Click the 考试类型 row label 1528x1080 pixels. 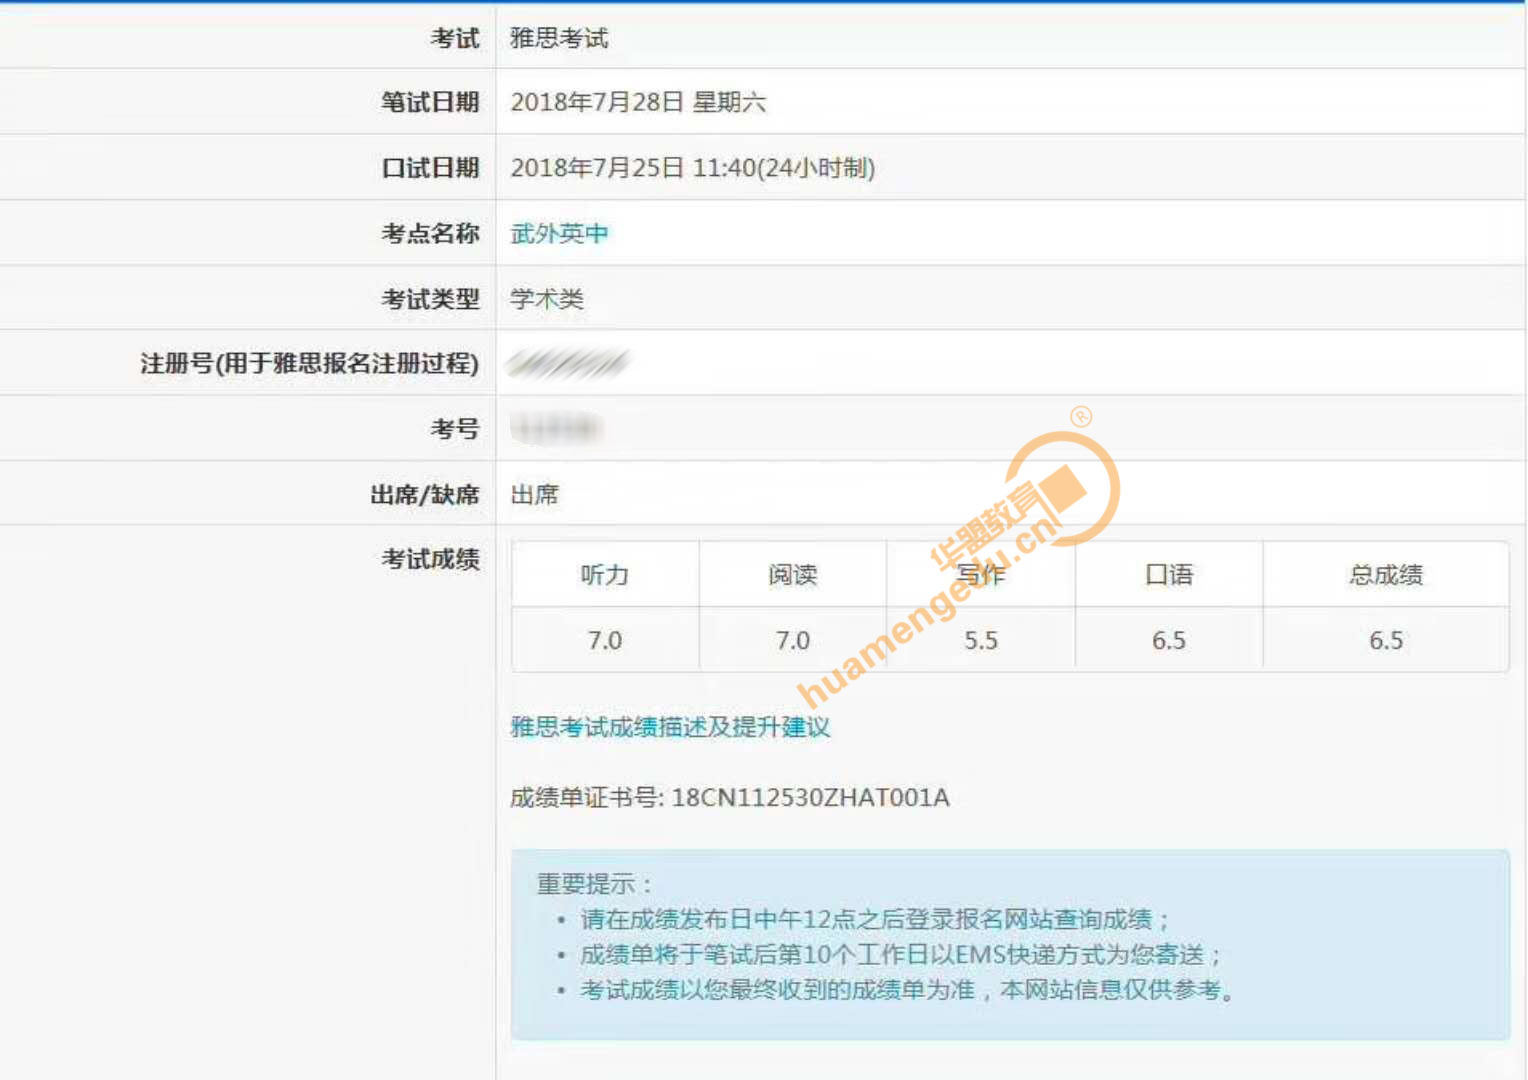coord(431,299)
